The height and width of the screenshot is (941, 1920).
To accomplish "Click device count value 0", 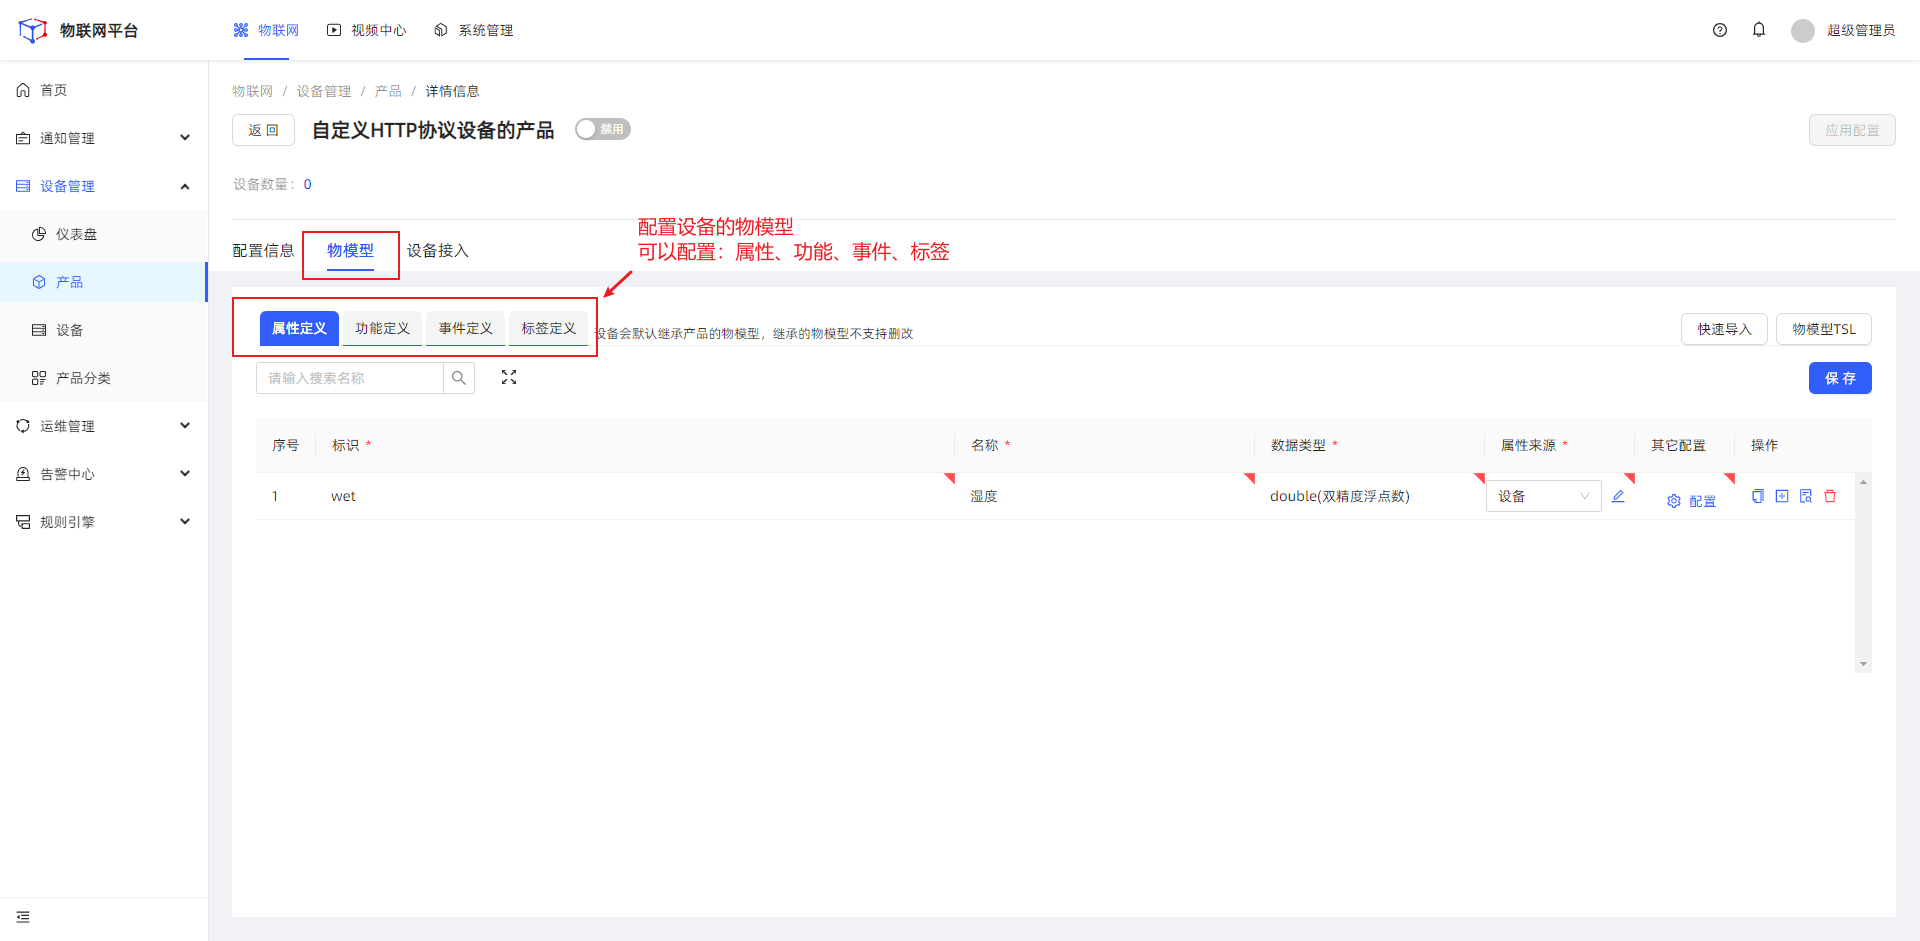I will tap(308, 184).
